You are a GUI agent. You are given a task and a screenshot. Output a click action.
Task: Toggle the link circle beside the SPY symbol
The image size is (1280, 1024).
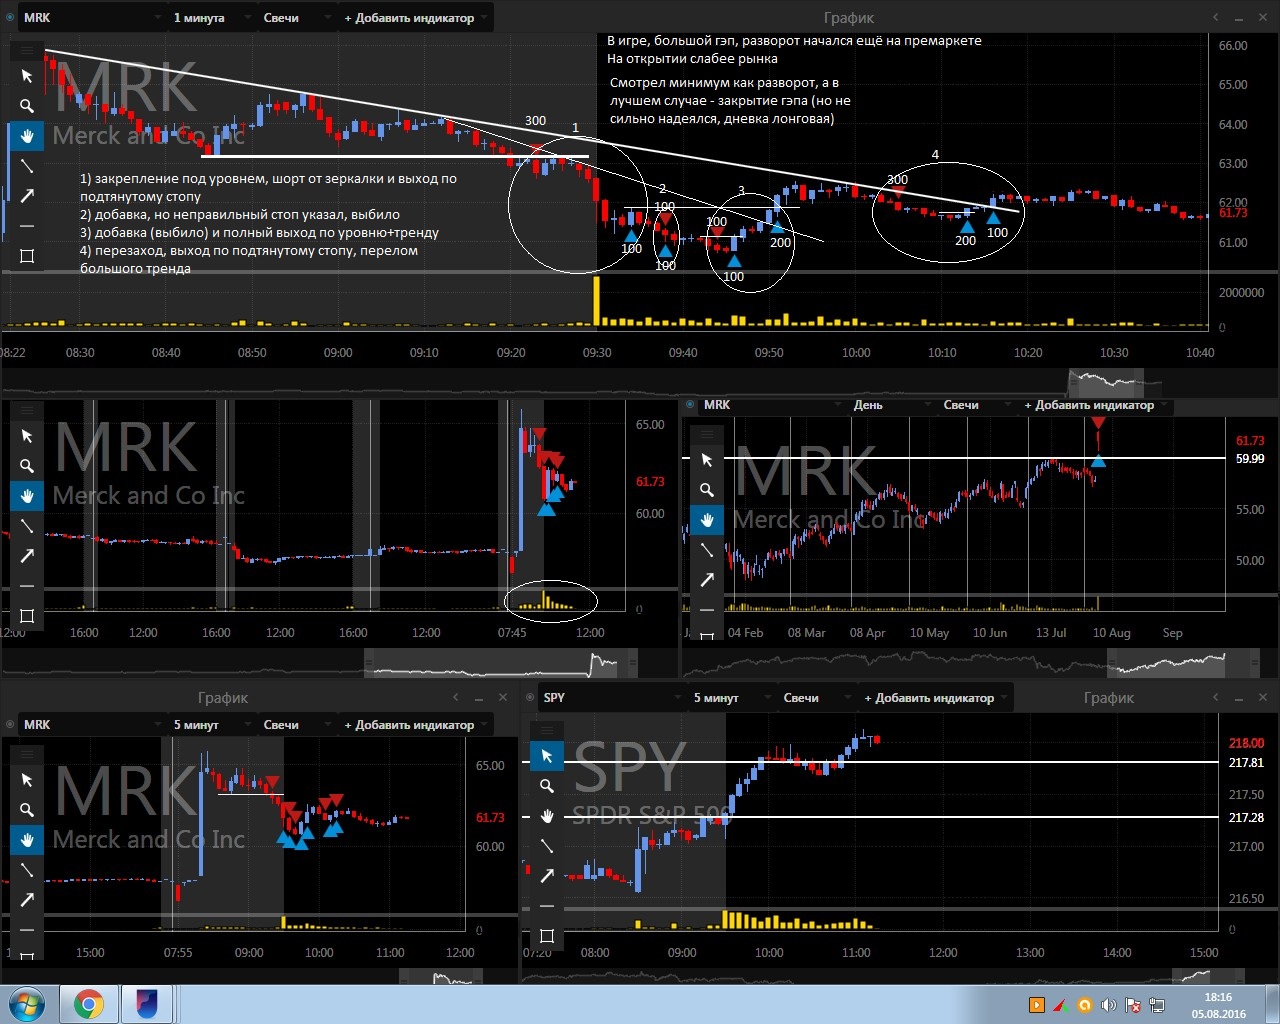coord(530,698)
